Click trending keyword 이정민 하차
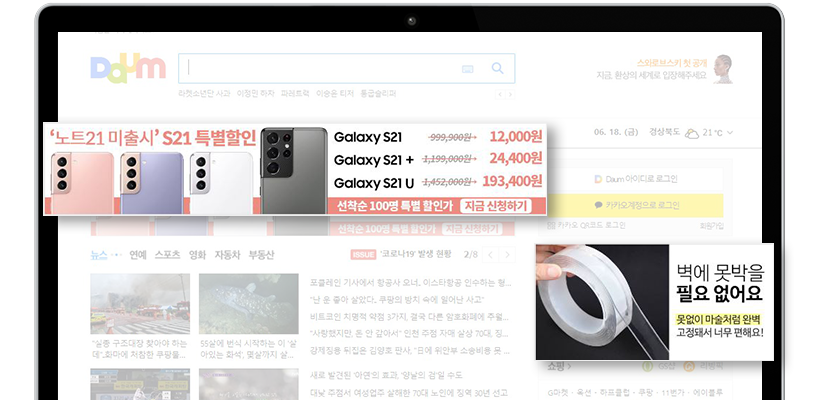The width and height of the screenshot is (820, 400). pyautogui.click(x=256, y=94)
